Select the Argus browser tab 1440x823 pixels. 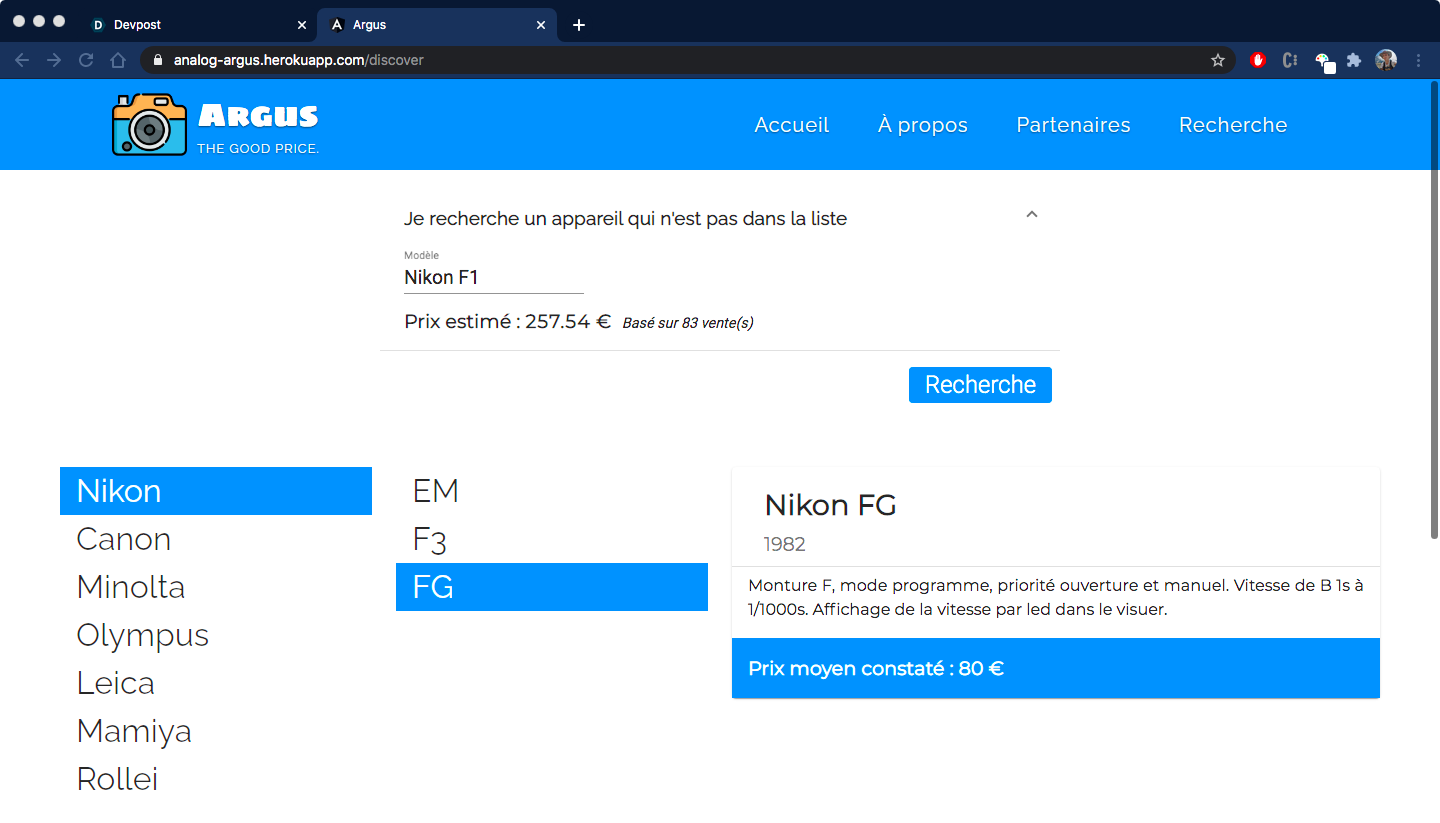pos(437,24)
